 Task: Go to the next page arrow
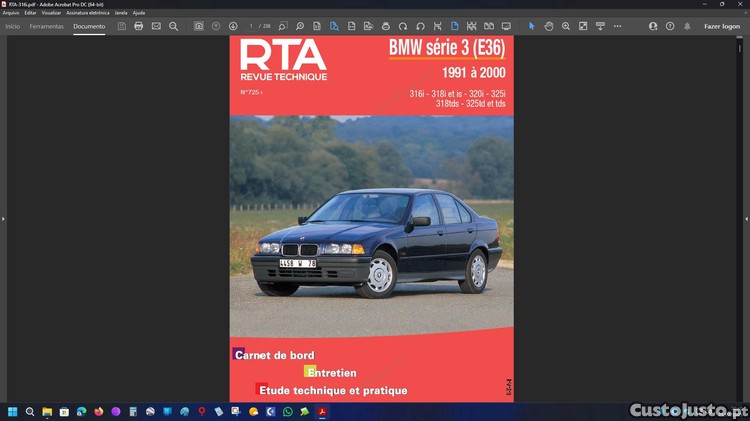click(x=233, y=26)
